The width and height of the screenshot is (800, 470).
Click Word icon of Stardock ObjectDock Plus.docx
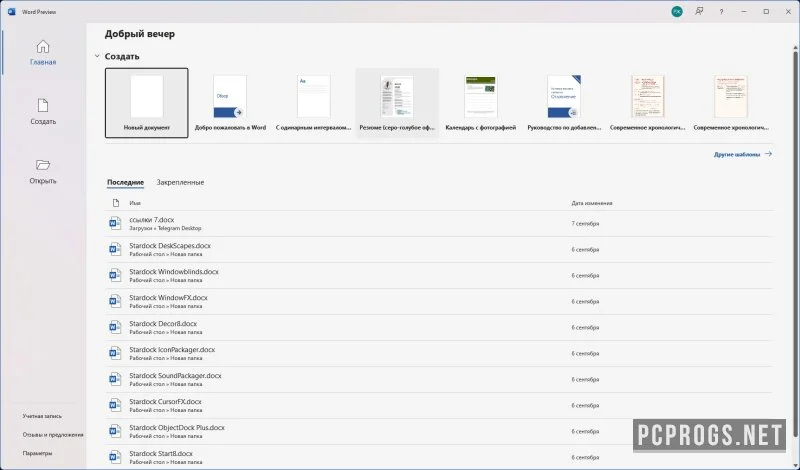tap(115, 432)
